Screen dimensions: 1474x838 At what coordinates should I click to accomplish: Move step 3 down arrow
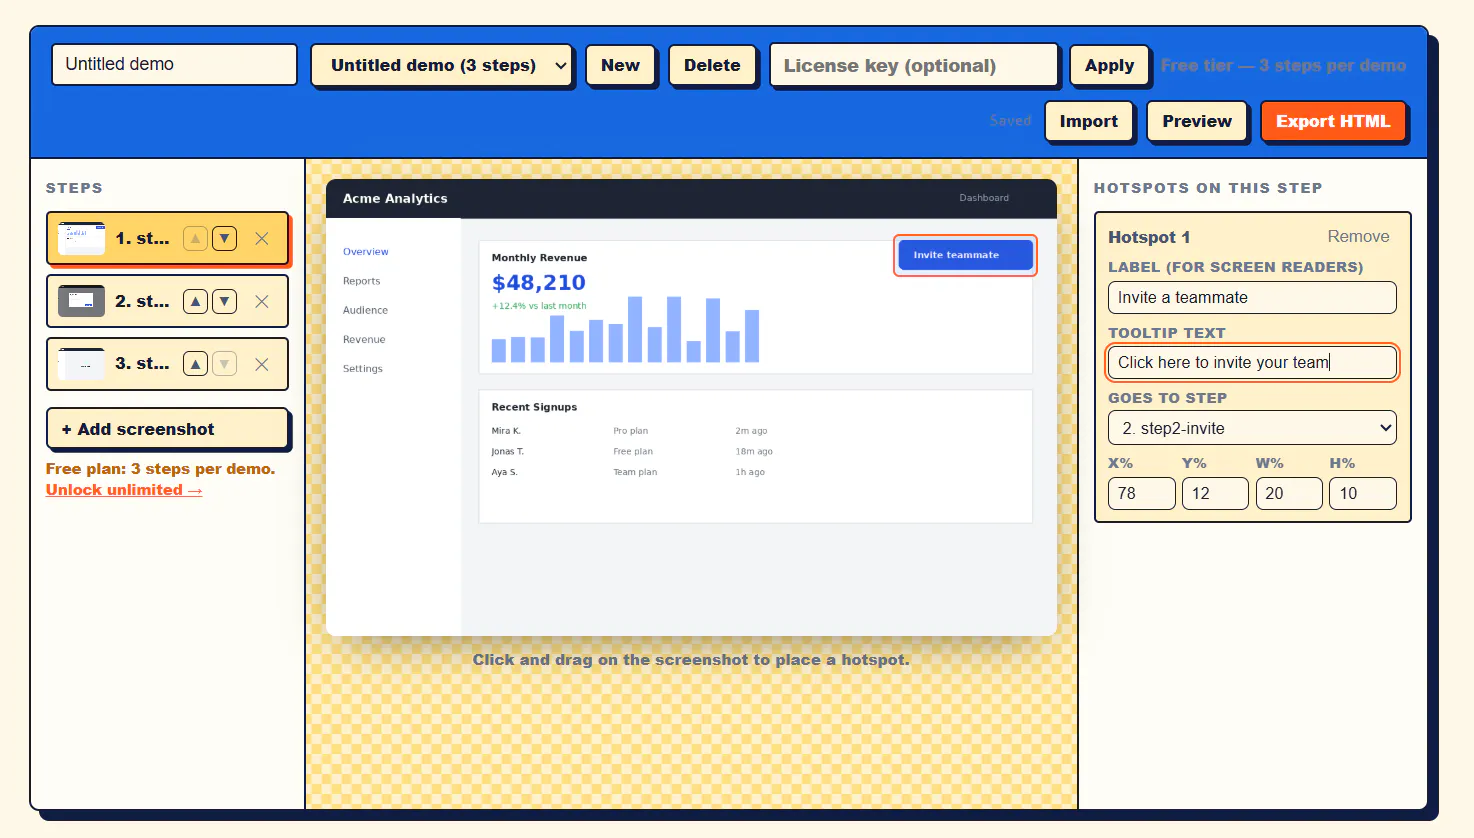225,364
